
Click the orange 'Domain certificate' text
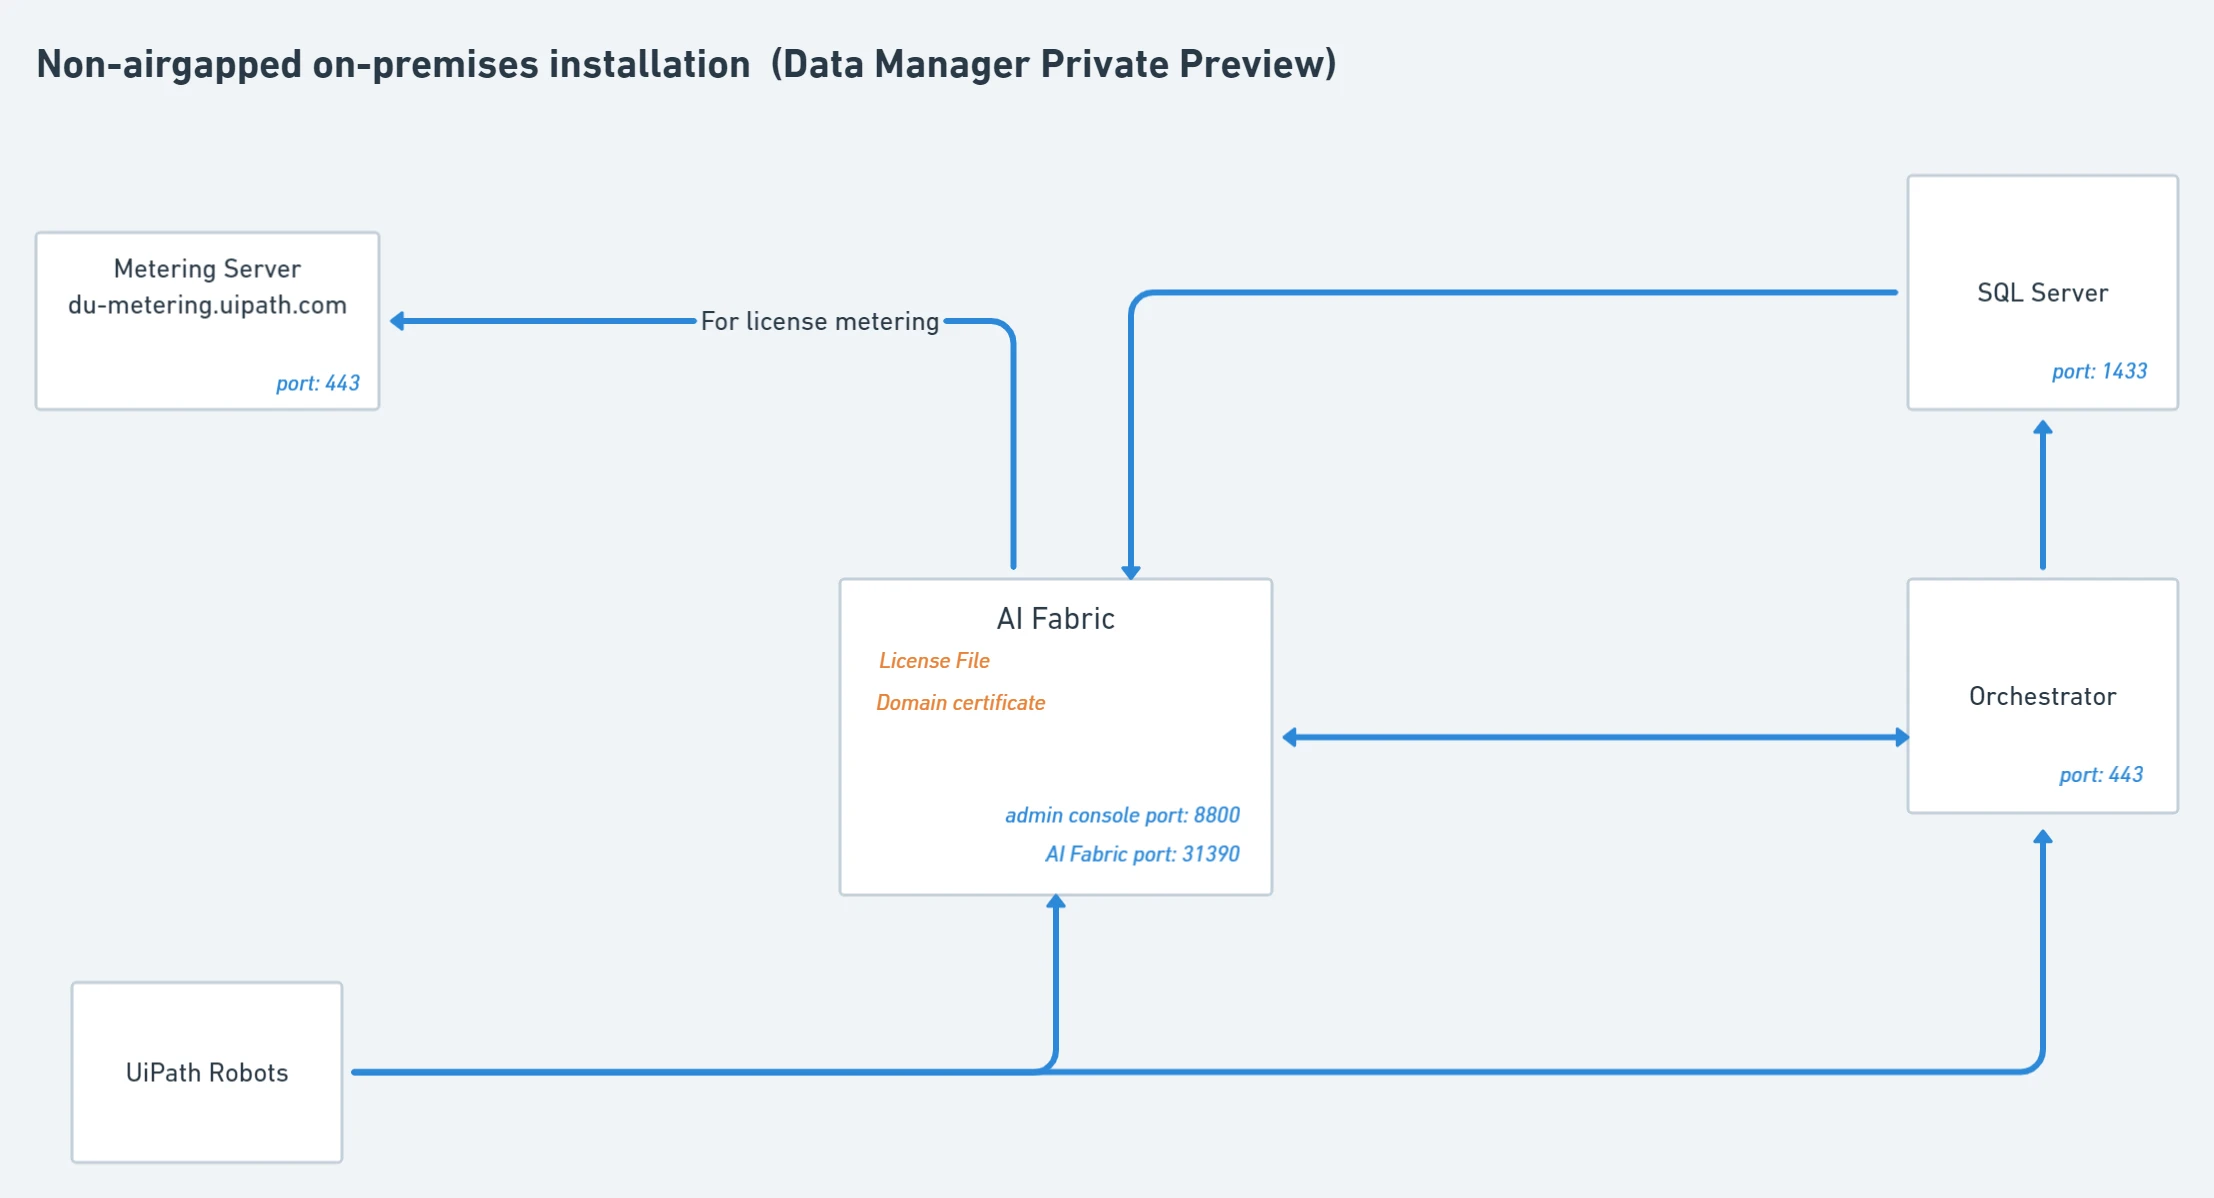(960, 703)
